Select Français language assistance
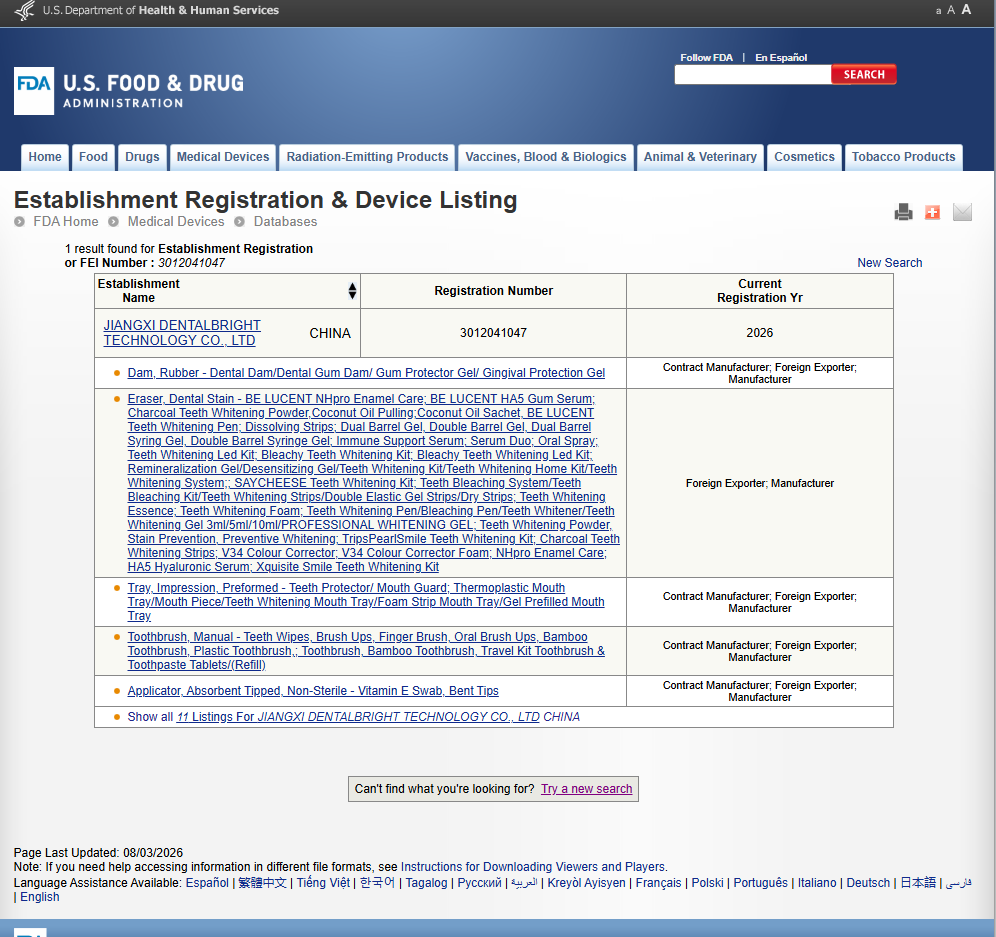996x937 pixels. coord(658,883)
